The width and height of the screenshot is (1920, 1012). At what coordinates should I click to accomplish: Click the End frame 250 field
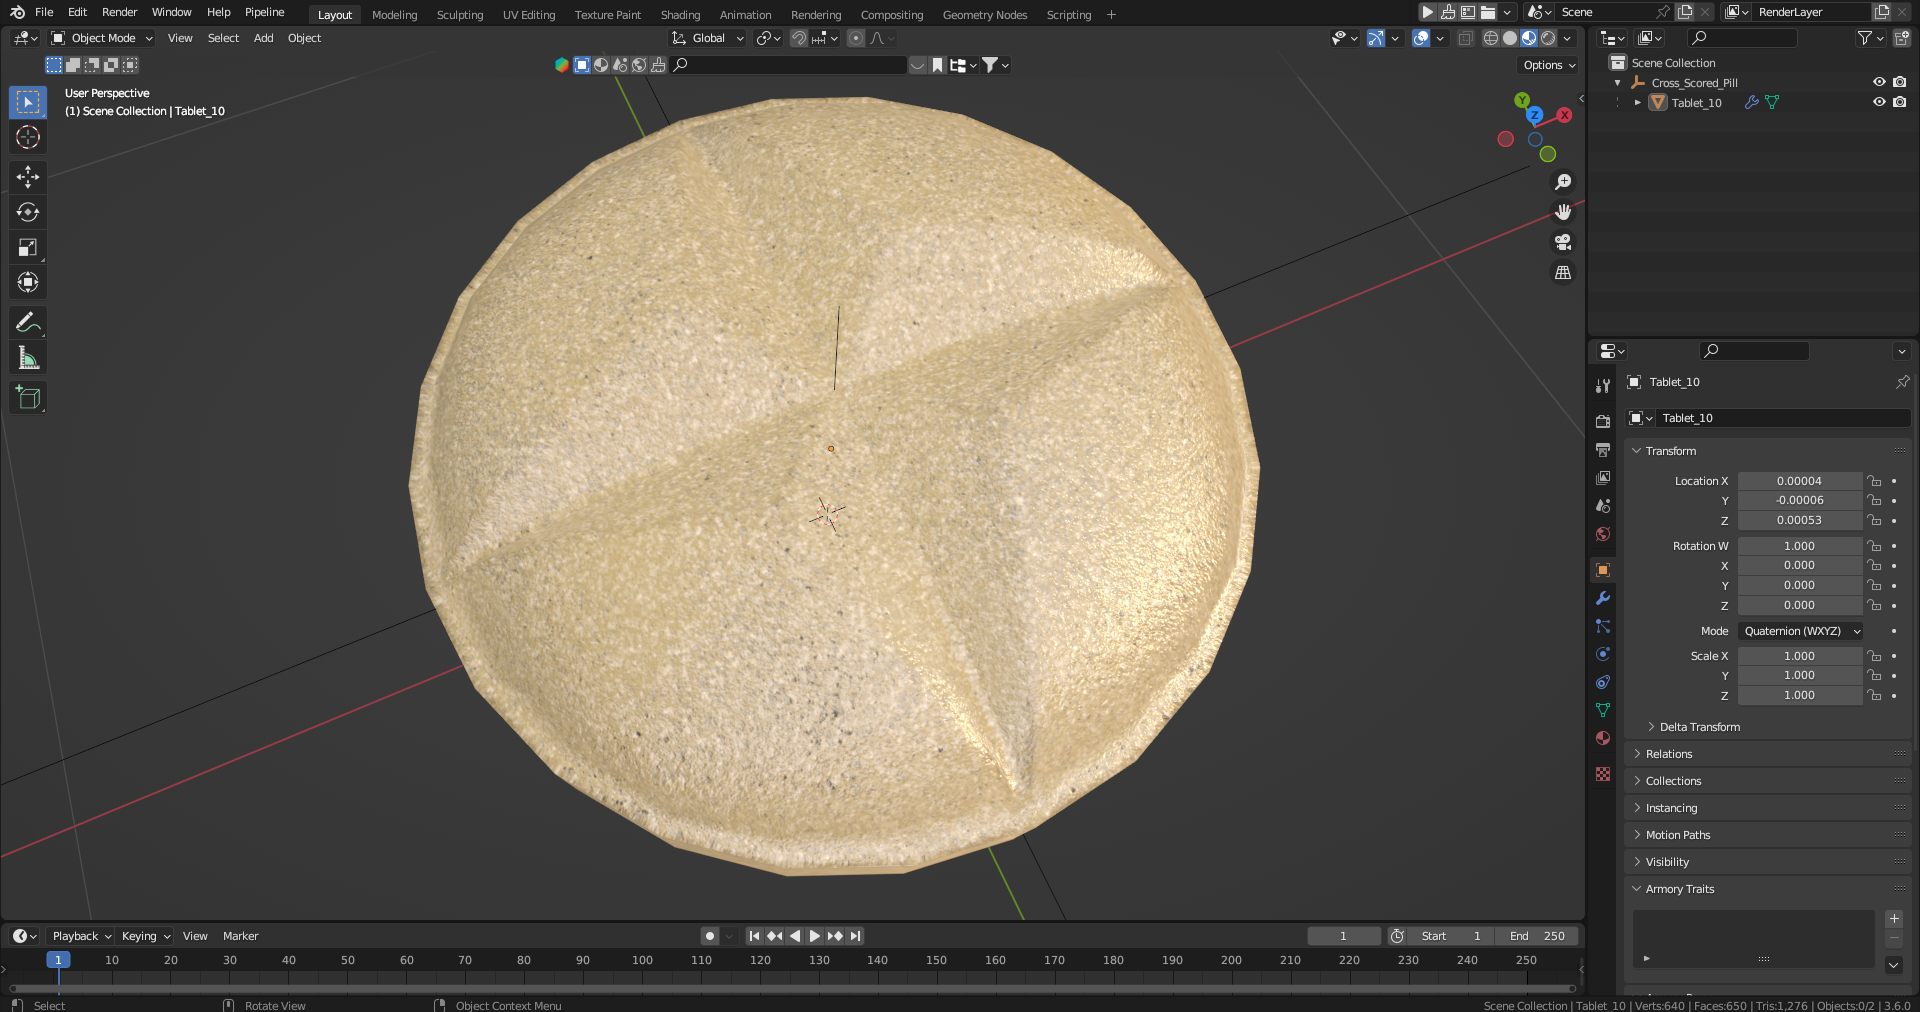tap(1537, 936)
